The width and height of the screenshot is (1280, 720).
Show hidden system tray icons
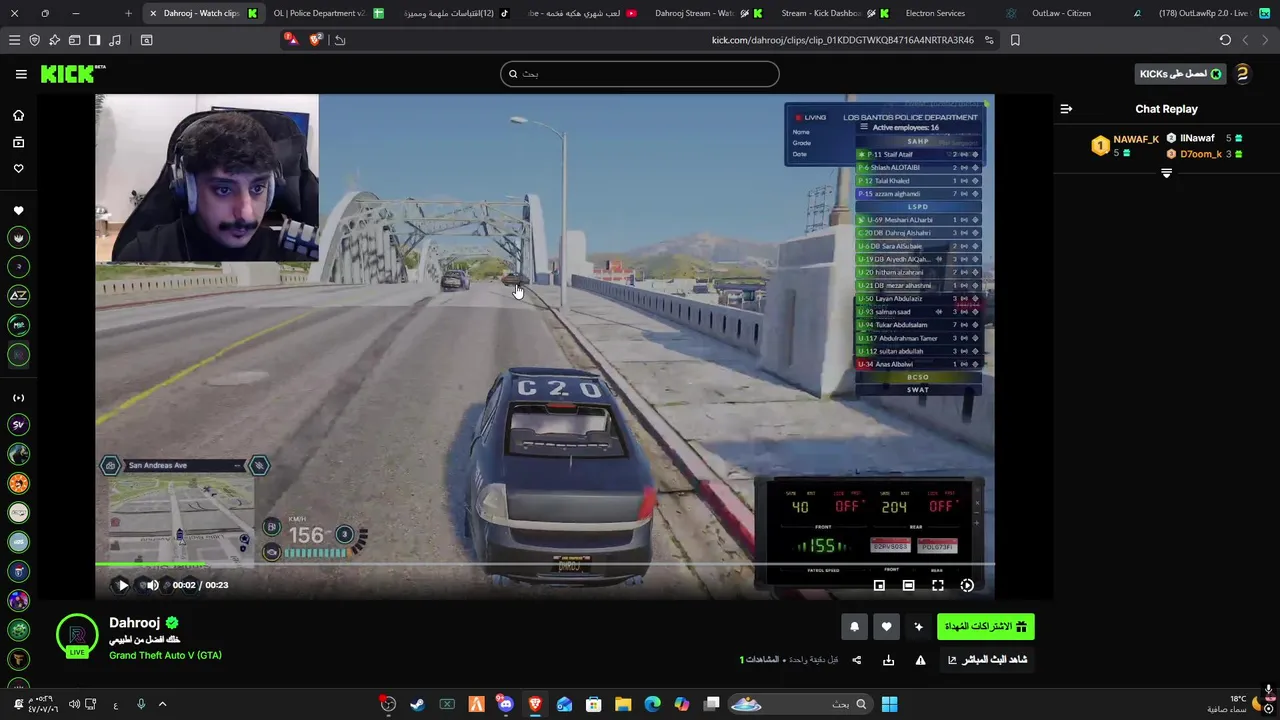pos(163,704)
